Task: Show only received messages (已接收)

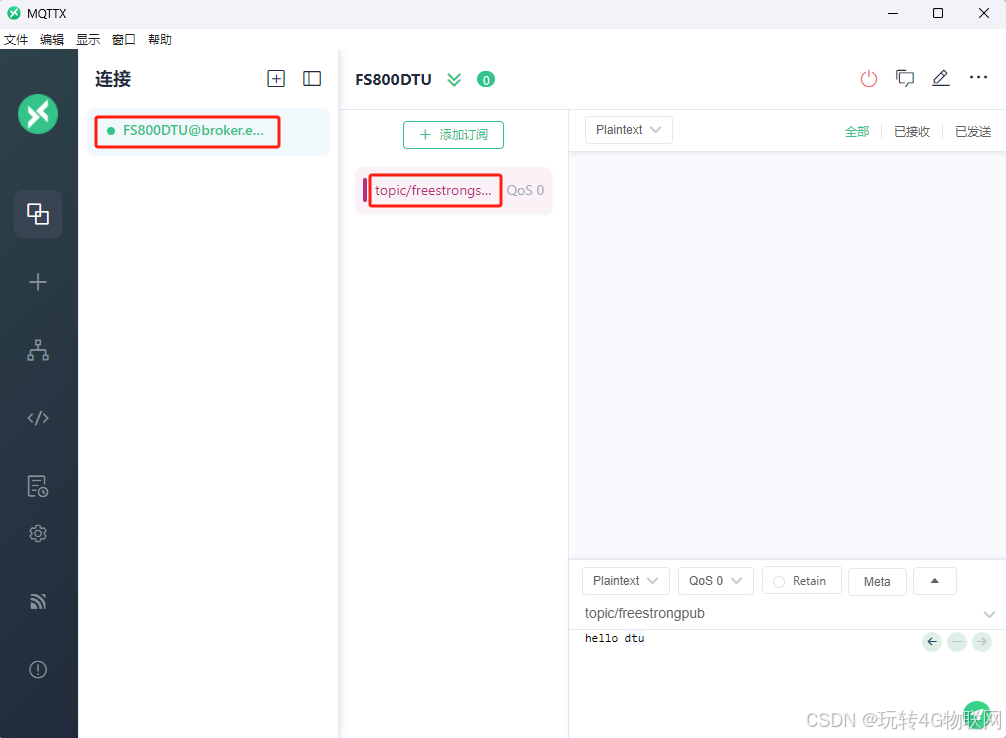Action: point(911,131)
